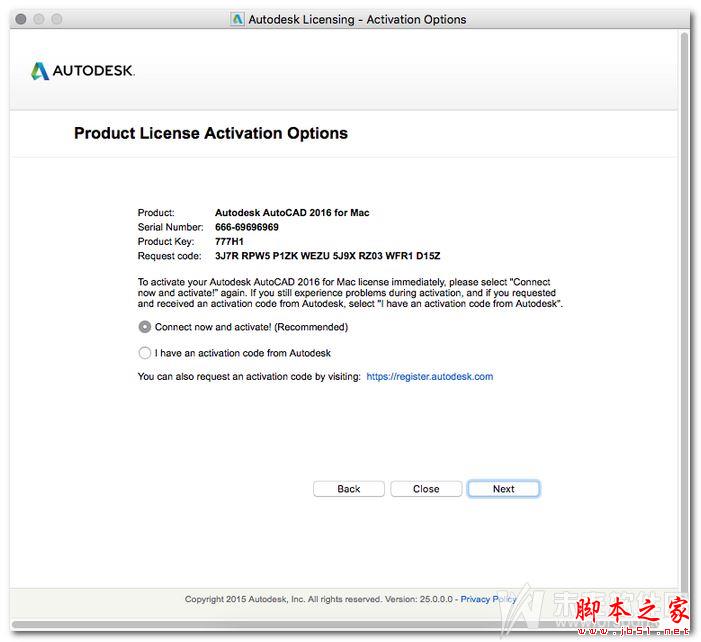Click the copyright 2015 Autodesk version text
This screenshot has width=701, height=642.
pos(319,599)
